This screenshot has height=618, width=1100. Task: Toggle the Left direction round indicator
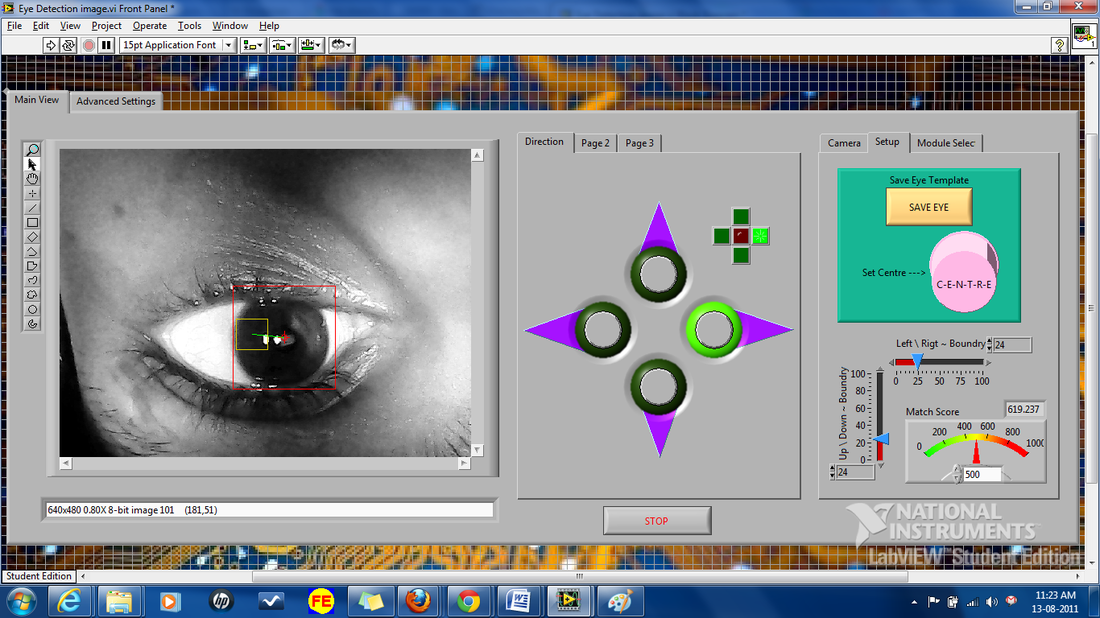pyautogui.click(x=603, y=330)
